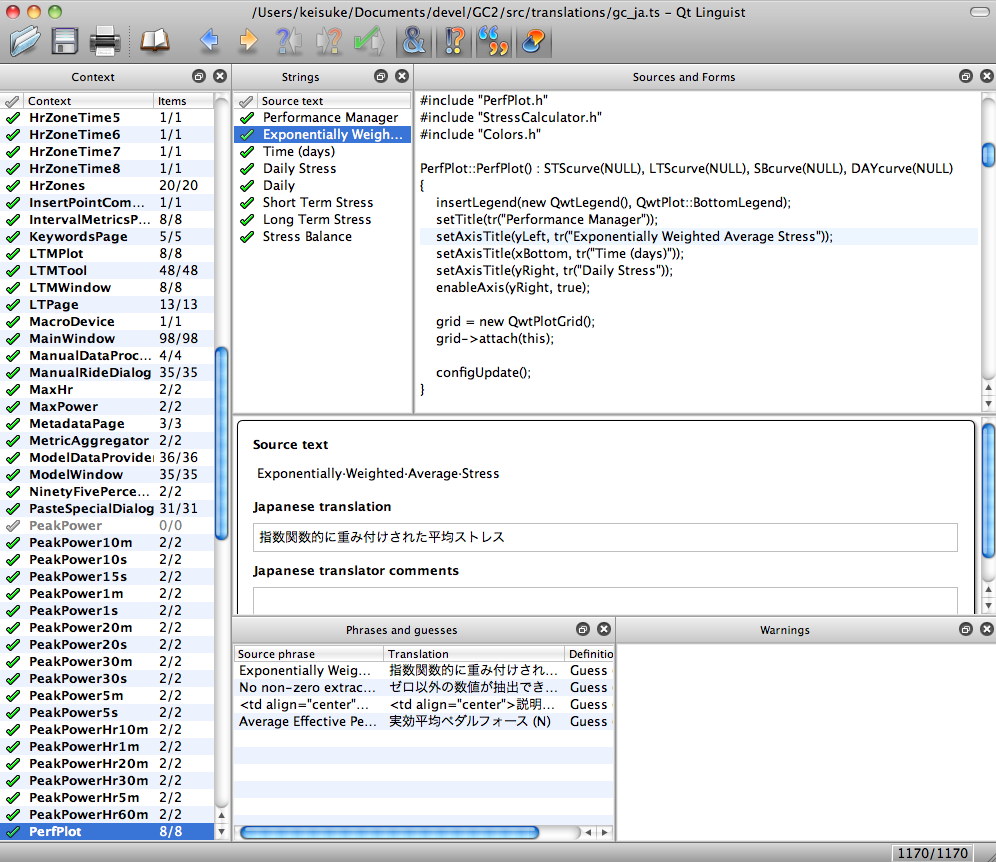The image size is (996, 862).
Task: Select the PeakPower context with 0/0 items
Action: (107, 525)
